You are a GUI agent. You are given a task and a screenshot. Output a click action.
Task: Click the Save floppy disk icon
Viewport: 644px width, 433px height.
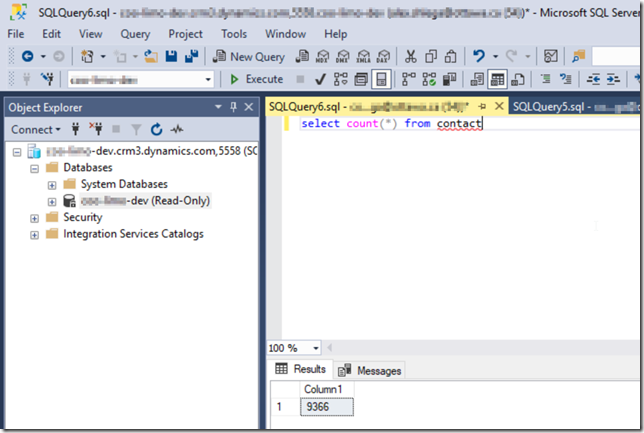(x=171, y=56)
